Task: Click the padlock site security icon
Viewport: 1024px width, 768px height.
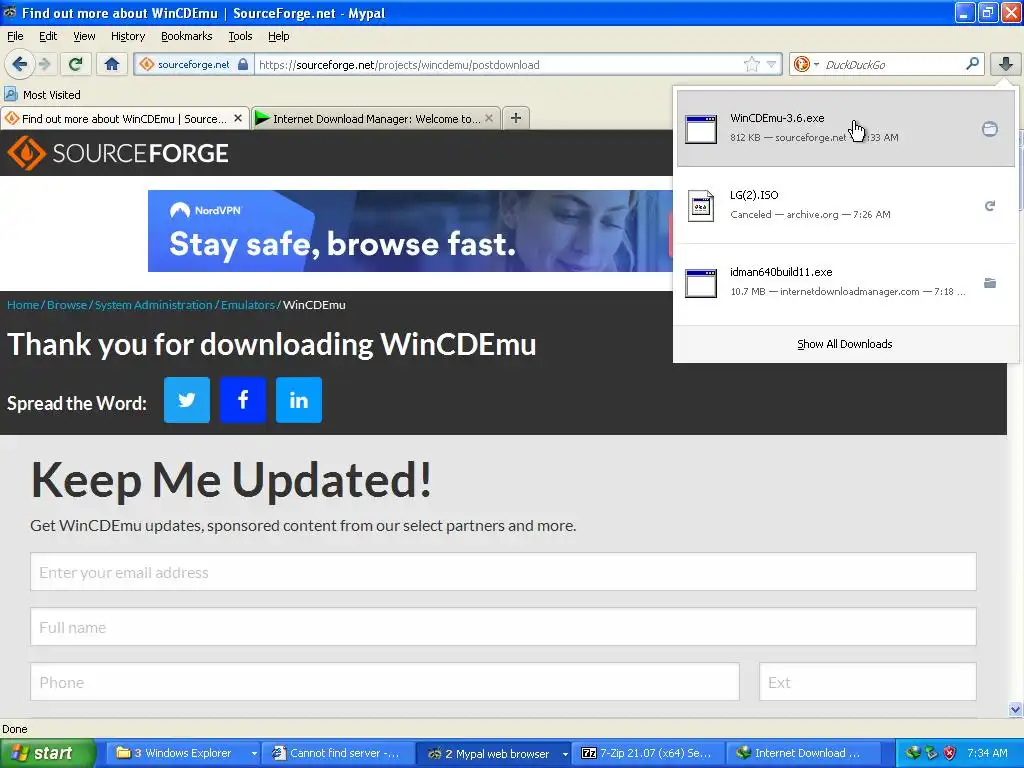Action: pos(243,64)
